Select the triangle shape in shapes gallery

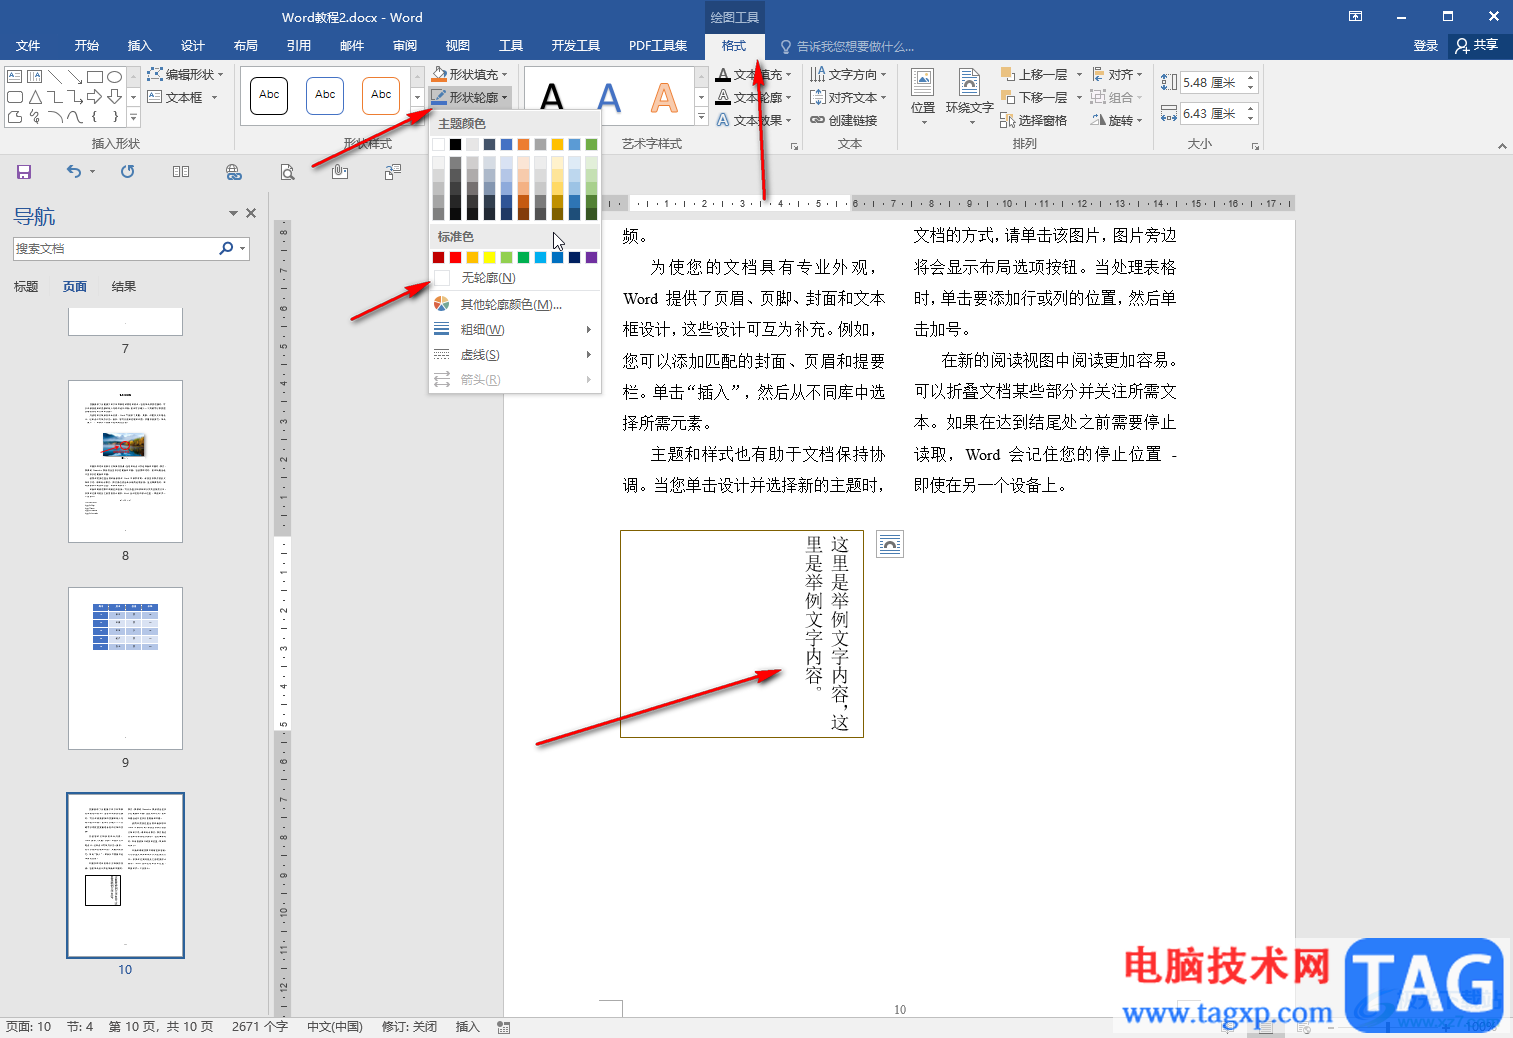click(x=34, y=97)
